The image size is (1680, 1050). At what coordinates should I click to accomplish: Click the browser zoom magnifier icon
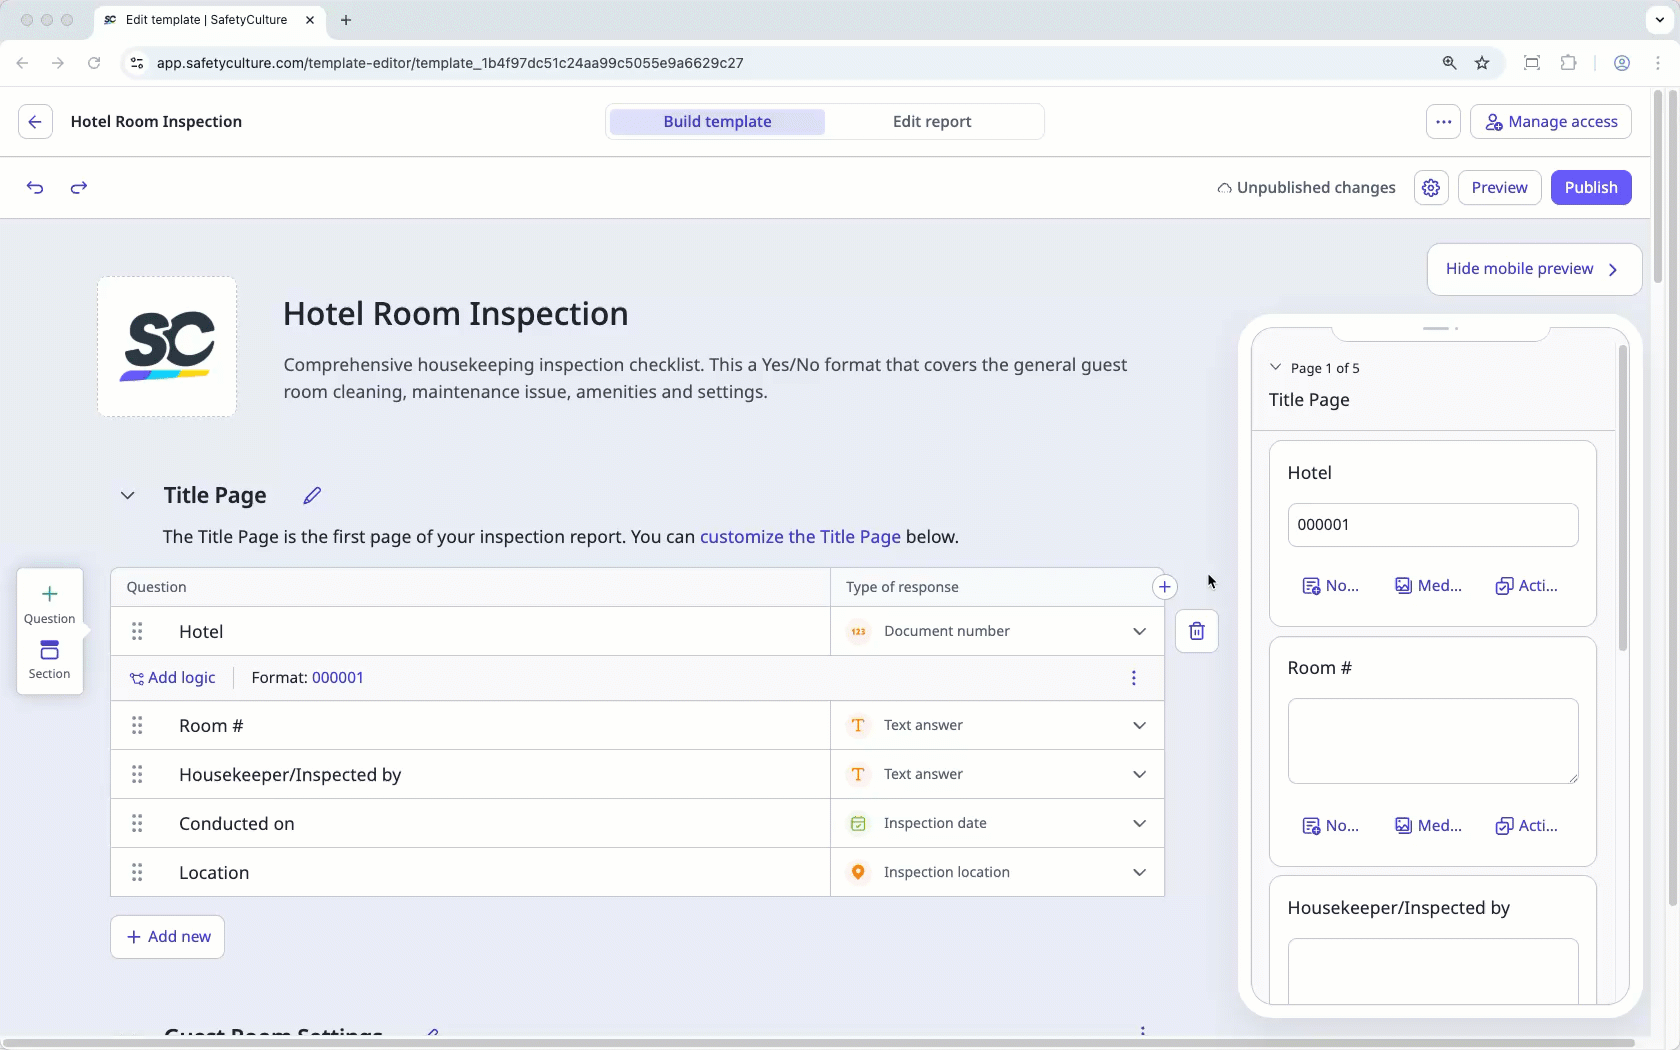(1449, 63)
